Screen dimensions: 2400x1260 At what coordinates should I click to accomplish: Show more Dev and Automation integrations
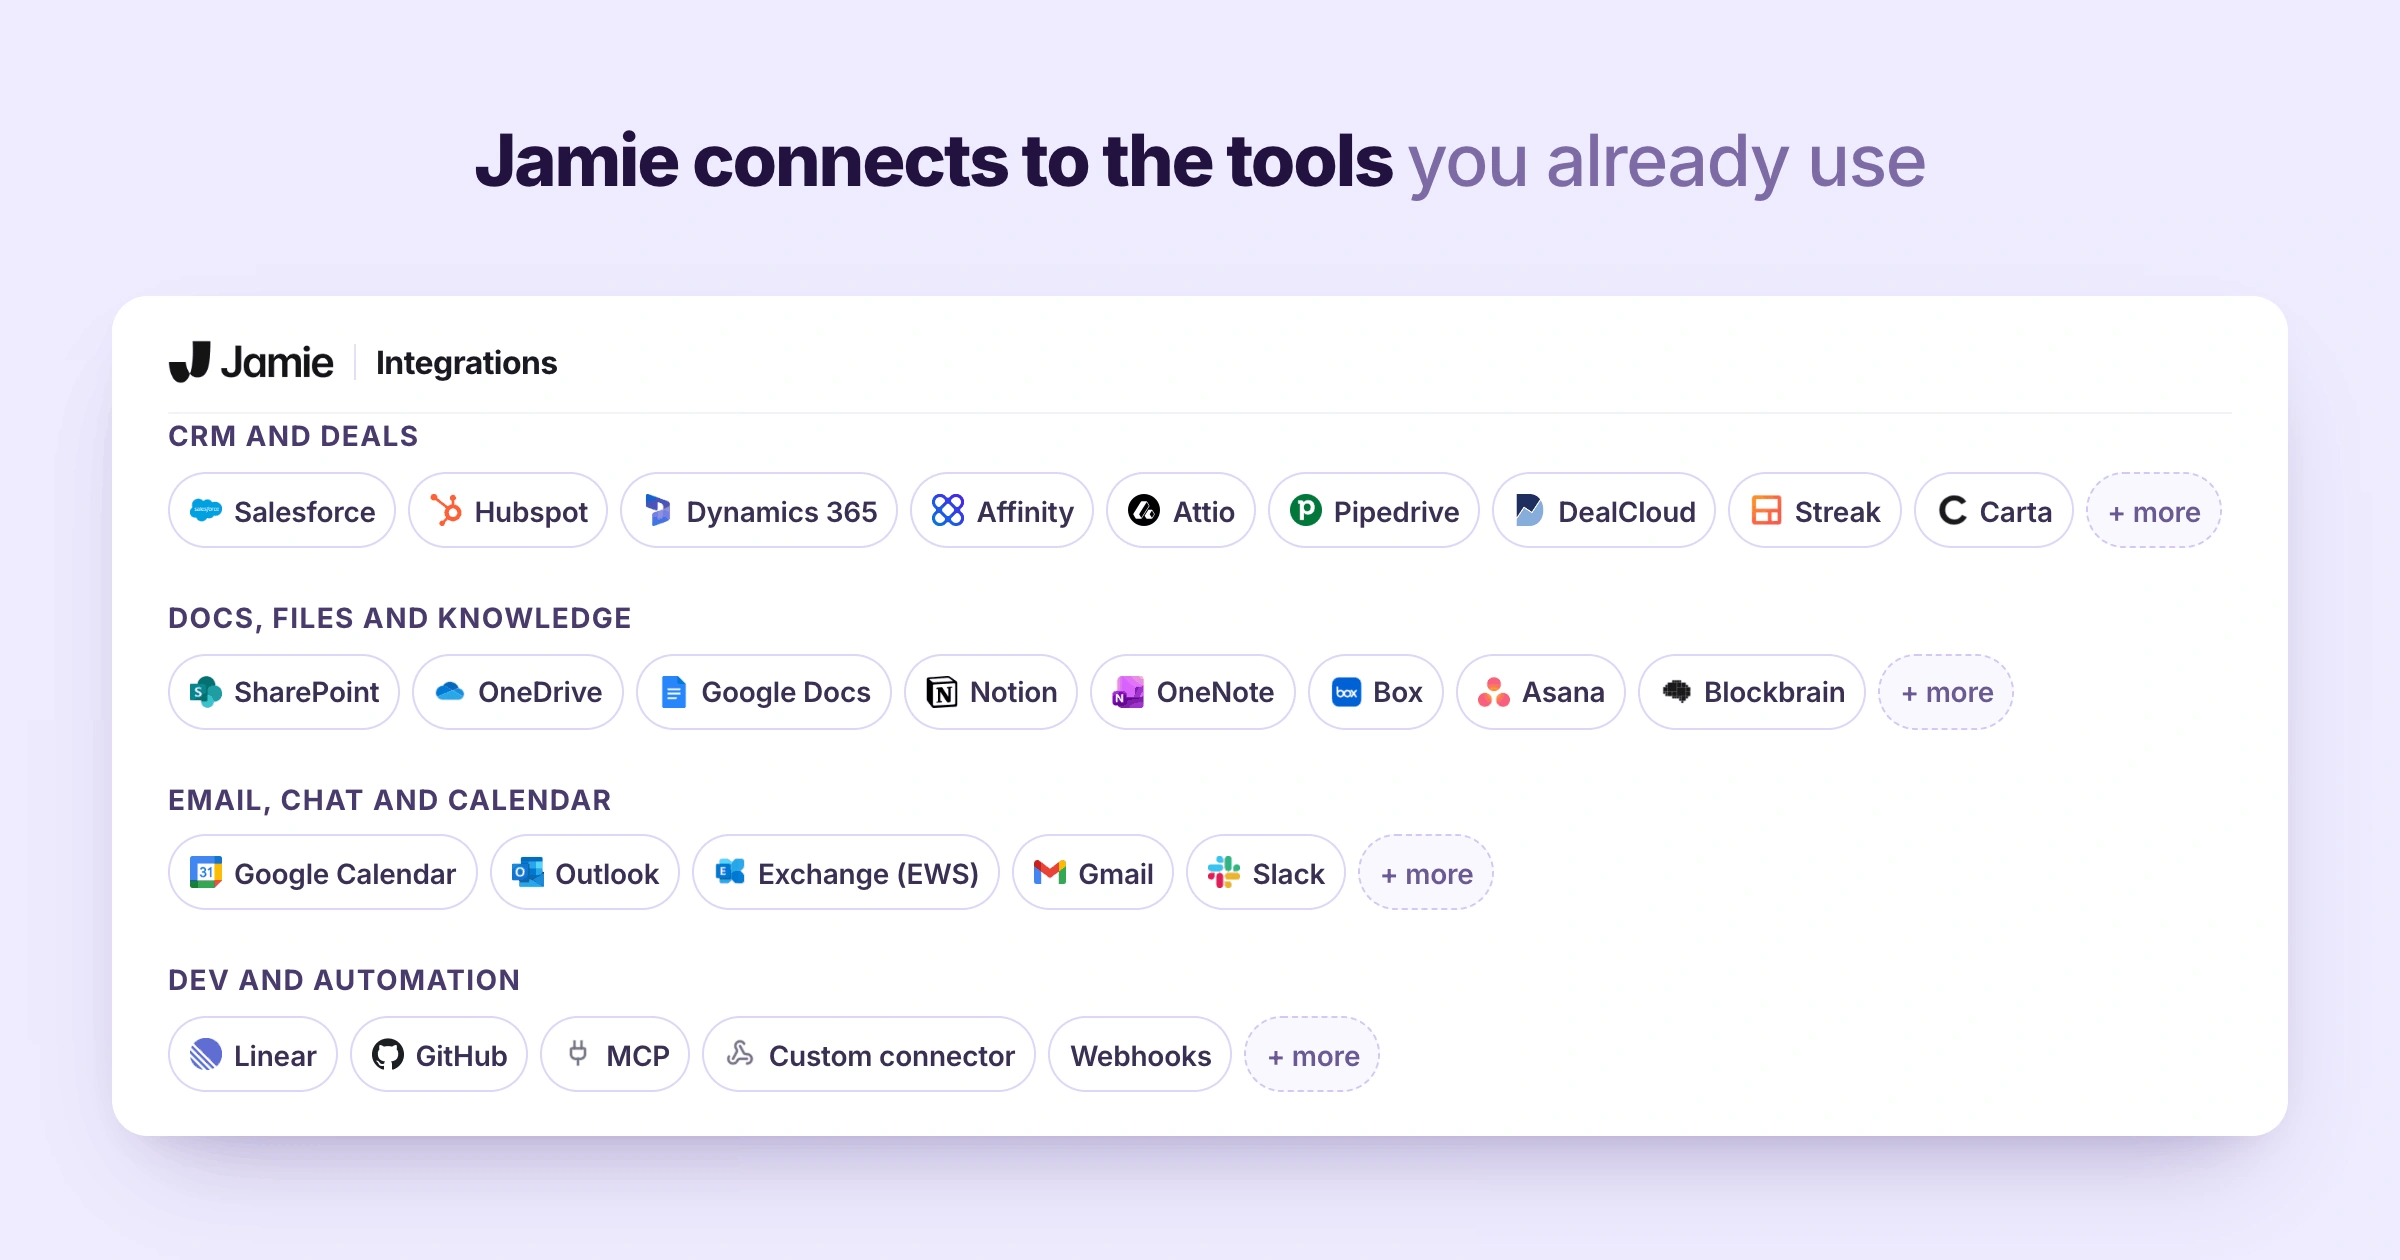click(x=1312, y=1055)
